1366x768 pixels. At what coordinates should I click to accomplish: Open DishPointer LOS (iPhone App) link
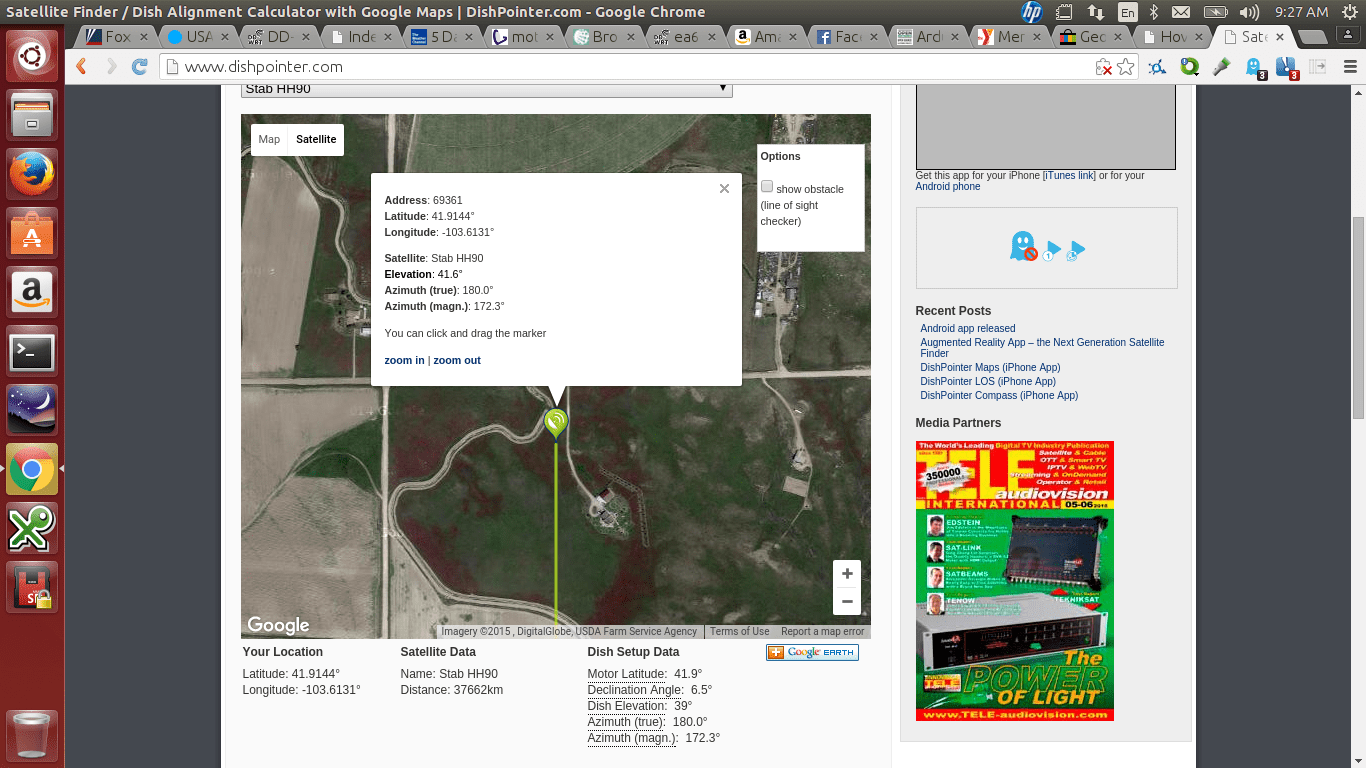tap(988, 381)
